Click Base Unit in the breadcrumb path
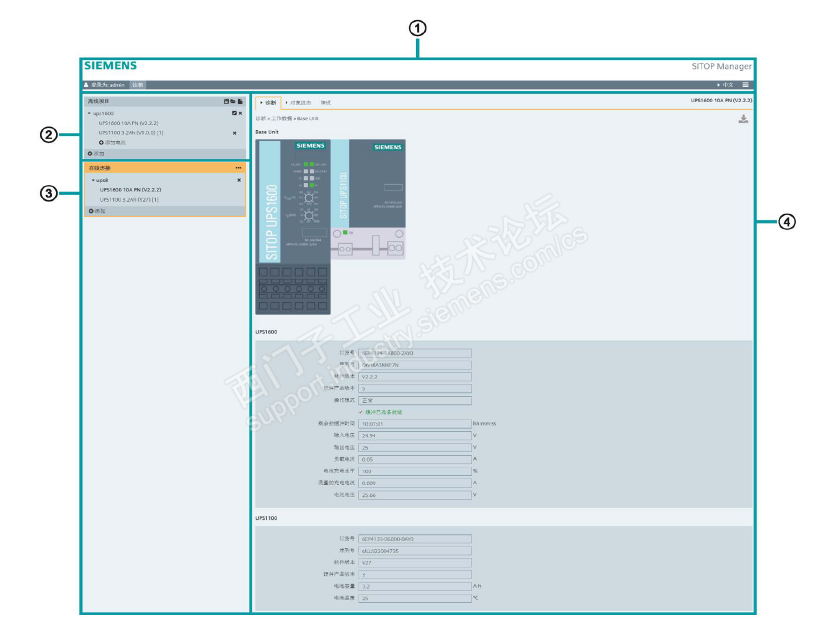This screenshot has width=813, height=625. [x=308, y=119]
